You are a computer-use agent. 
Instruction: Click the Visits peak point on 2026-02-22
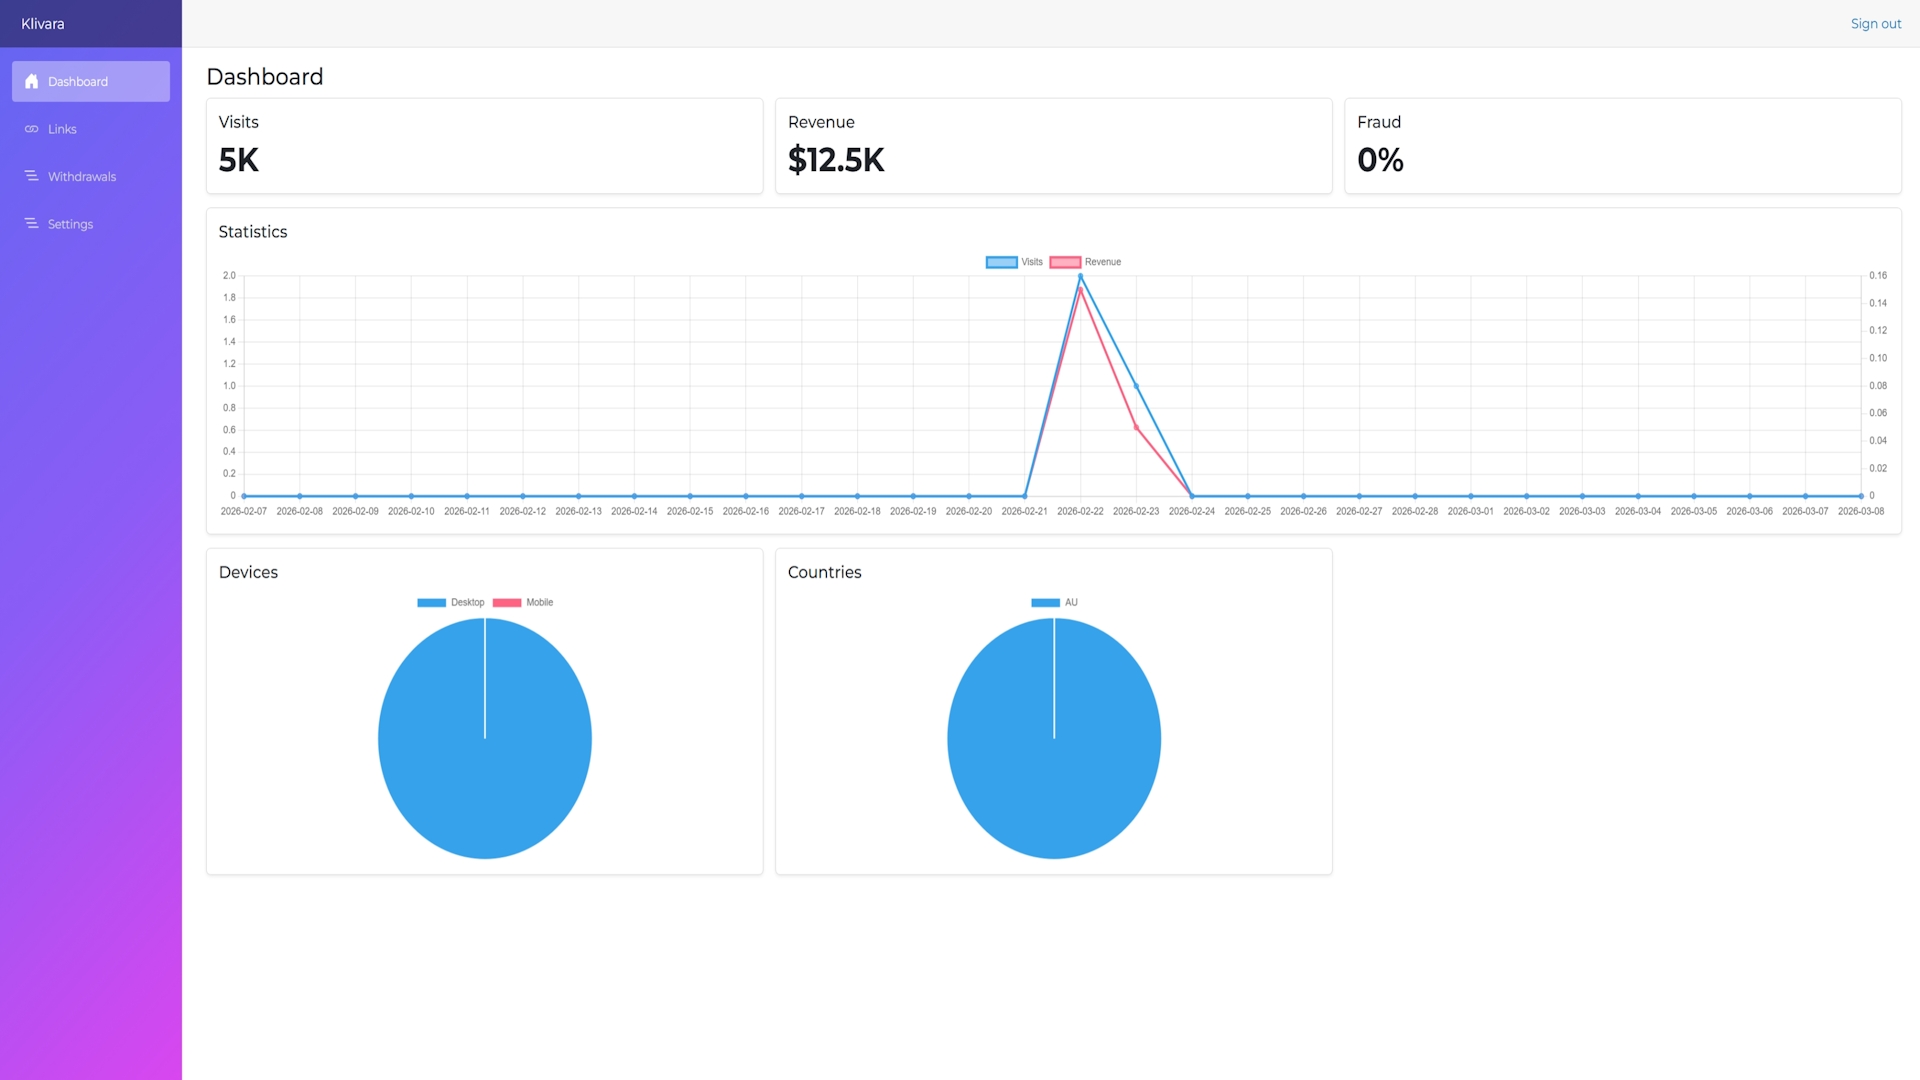(1080, 277)
